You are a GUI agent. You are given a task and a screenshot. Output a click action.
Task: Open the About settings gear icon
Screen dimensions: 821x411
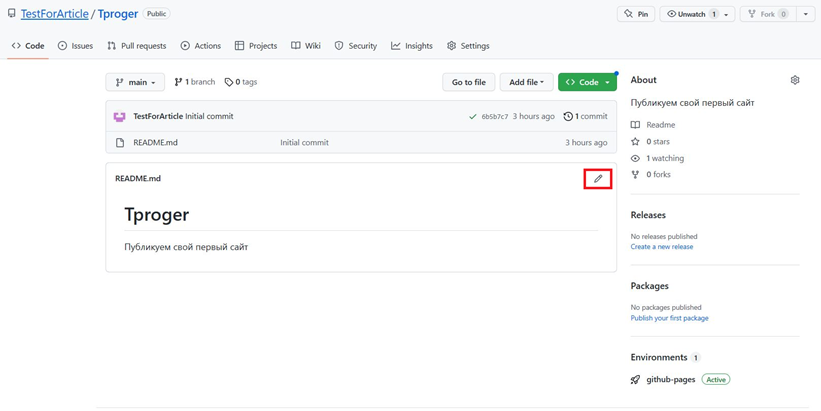pyautogui.click(x=795, y=80)
